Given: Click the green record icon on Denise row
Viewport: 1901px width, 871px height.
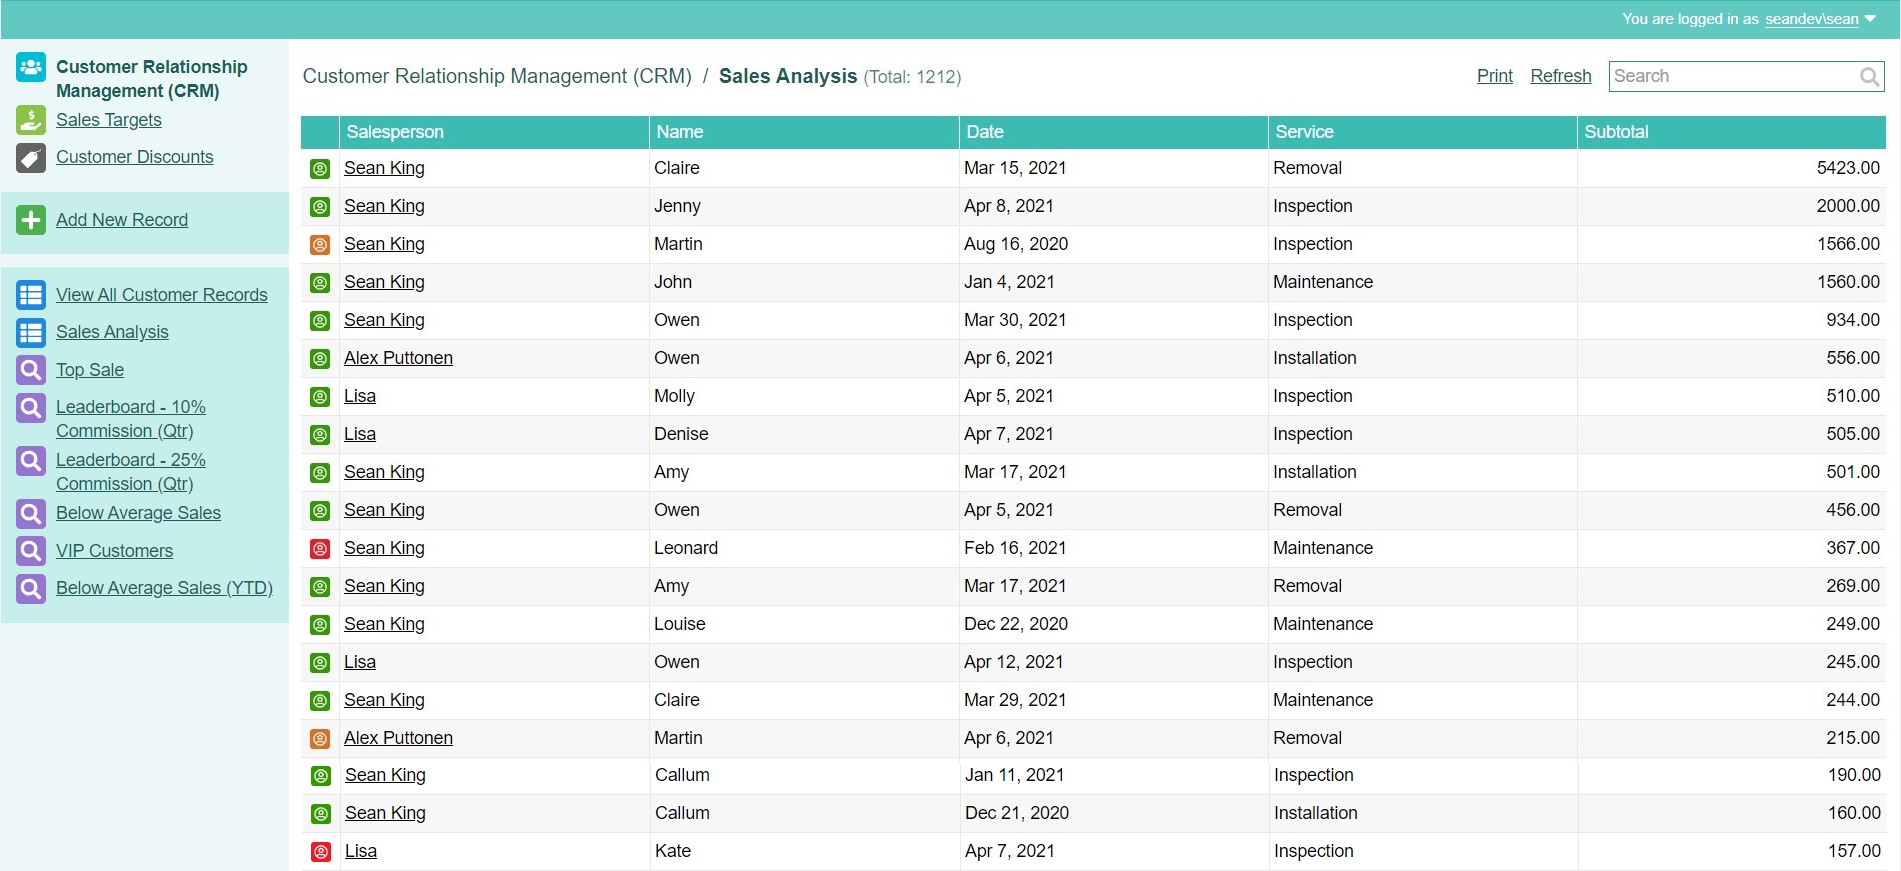Looking at the screenshot, I should (x=320, y=435).
